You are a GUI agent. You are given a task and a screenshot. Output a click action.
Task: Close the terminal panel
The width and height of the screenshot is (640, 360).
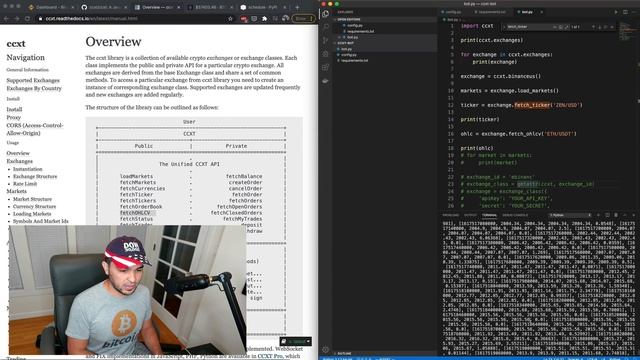(x=633, y=215)
